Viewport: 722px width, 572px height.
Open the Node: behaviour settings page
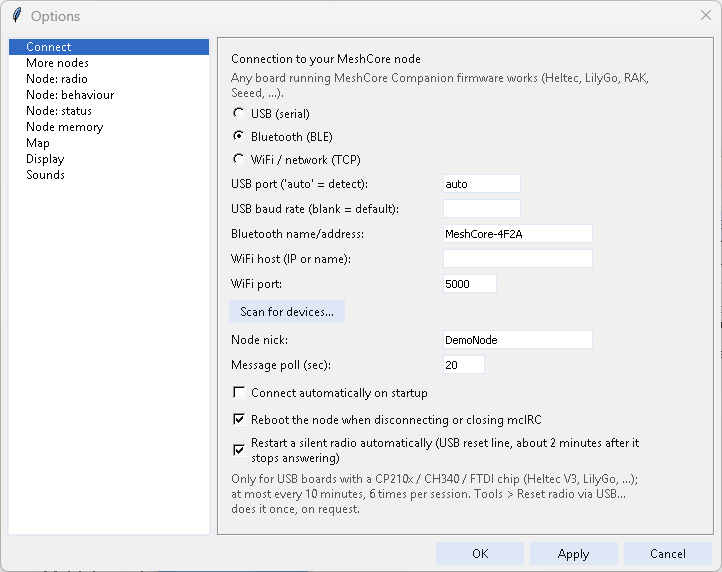coord(109,95)
